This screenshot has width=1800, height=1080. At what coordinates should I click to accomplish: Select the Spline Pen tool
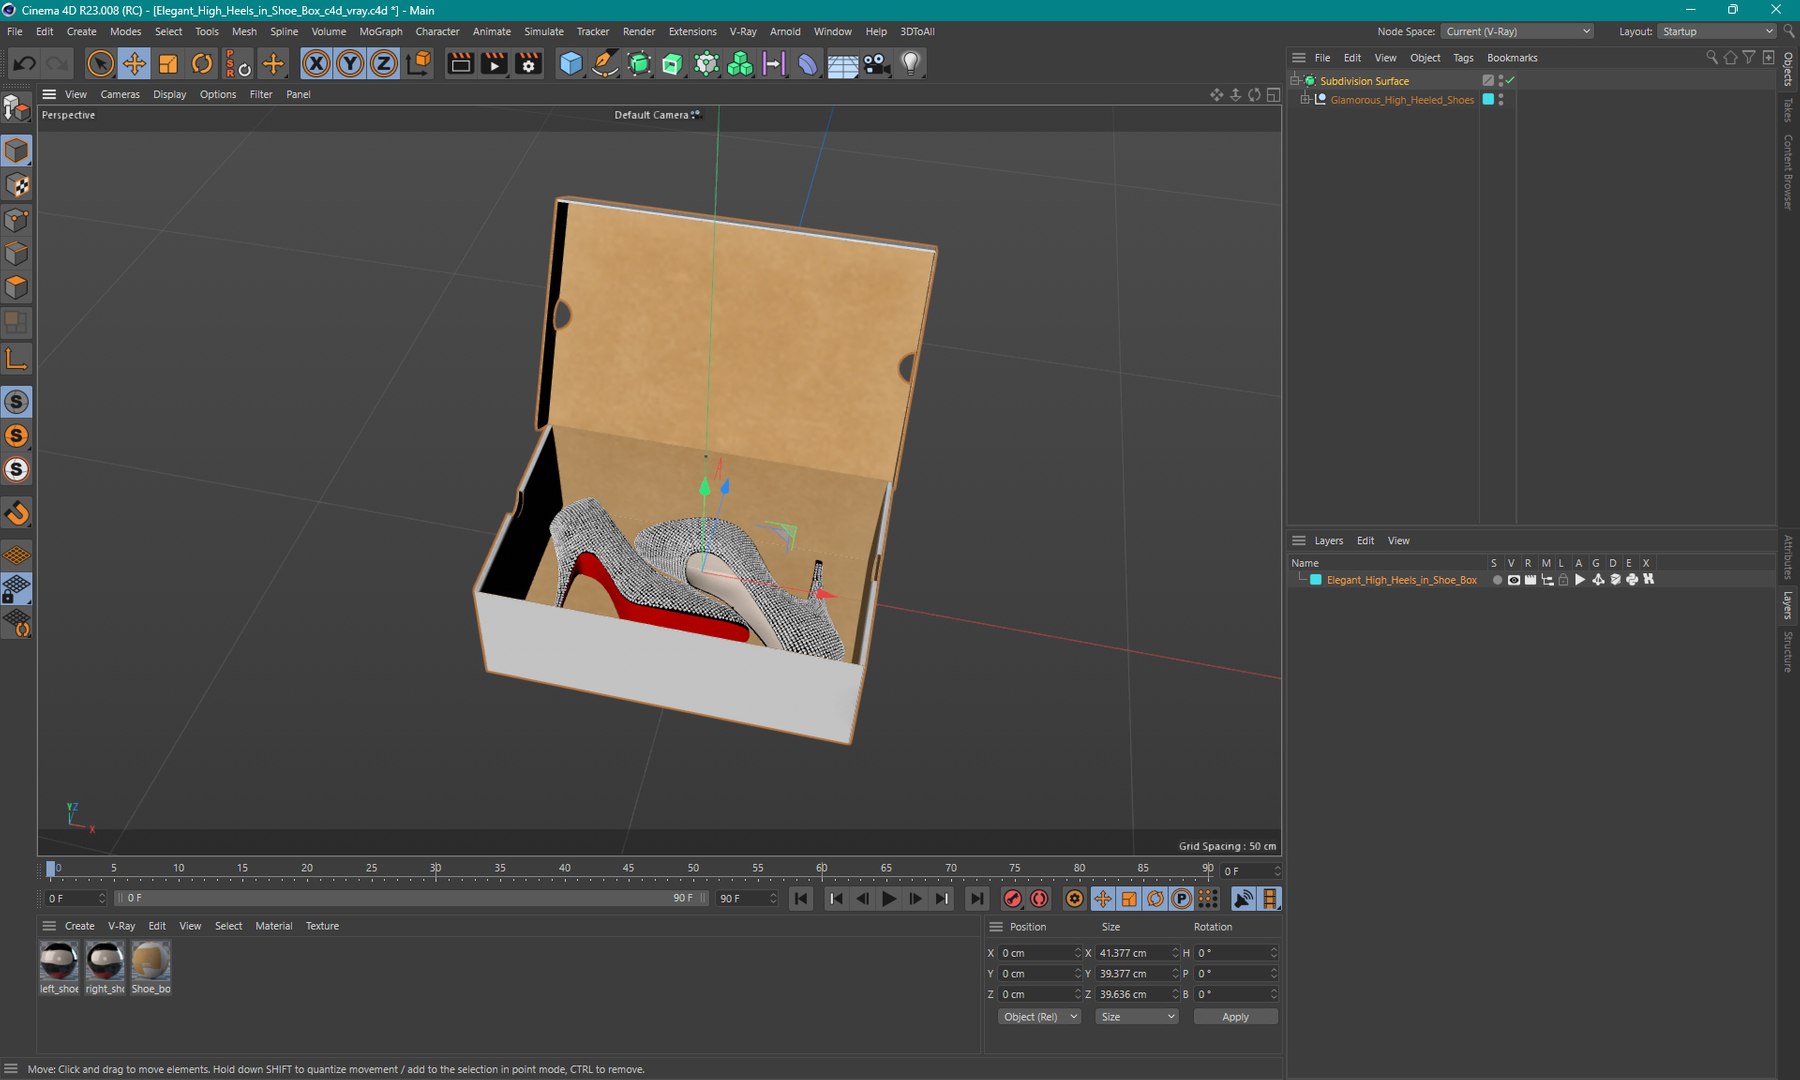click(605, 64)
